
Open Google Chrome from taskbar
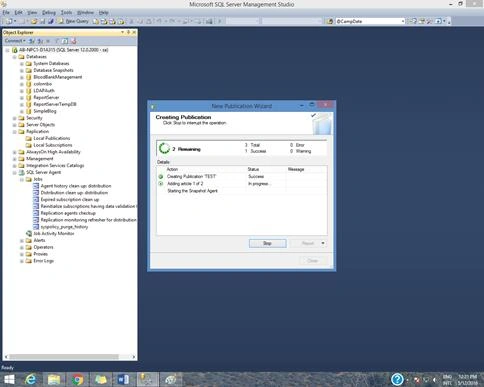click(77, 380)
